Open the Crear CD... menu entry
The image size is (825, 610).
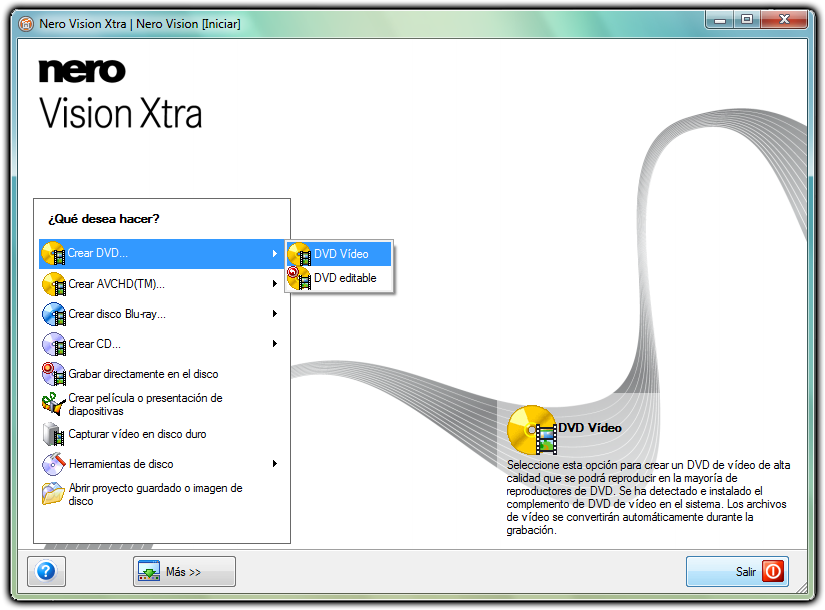[x=162, y=344]
